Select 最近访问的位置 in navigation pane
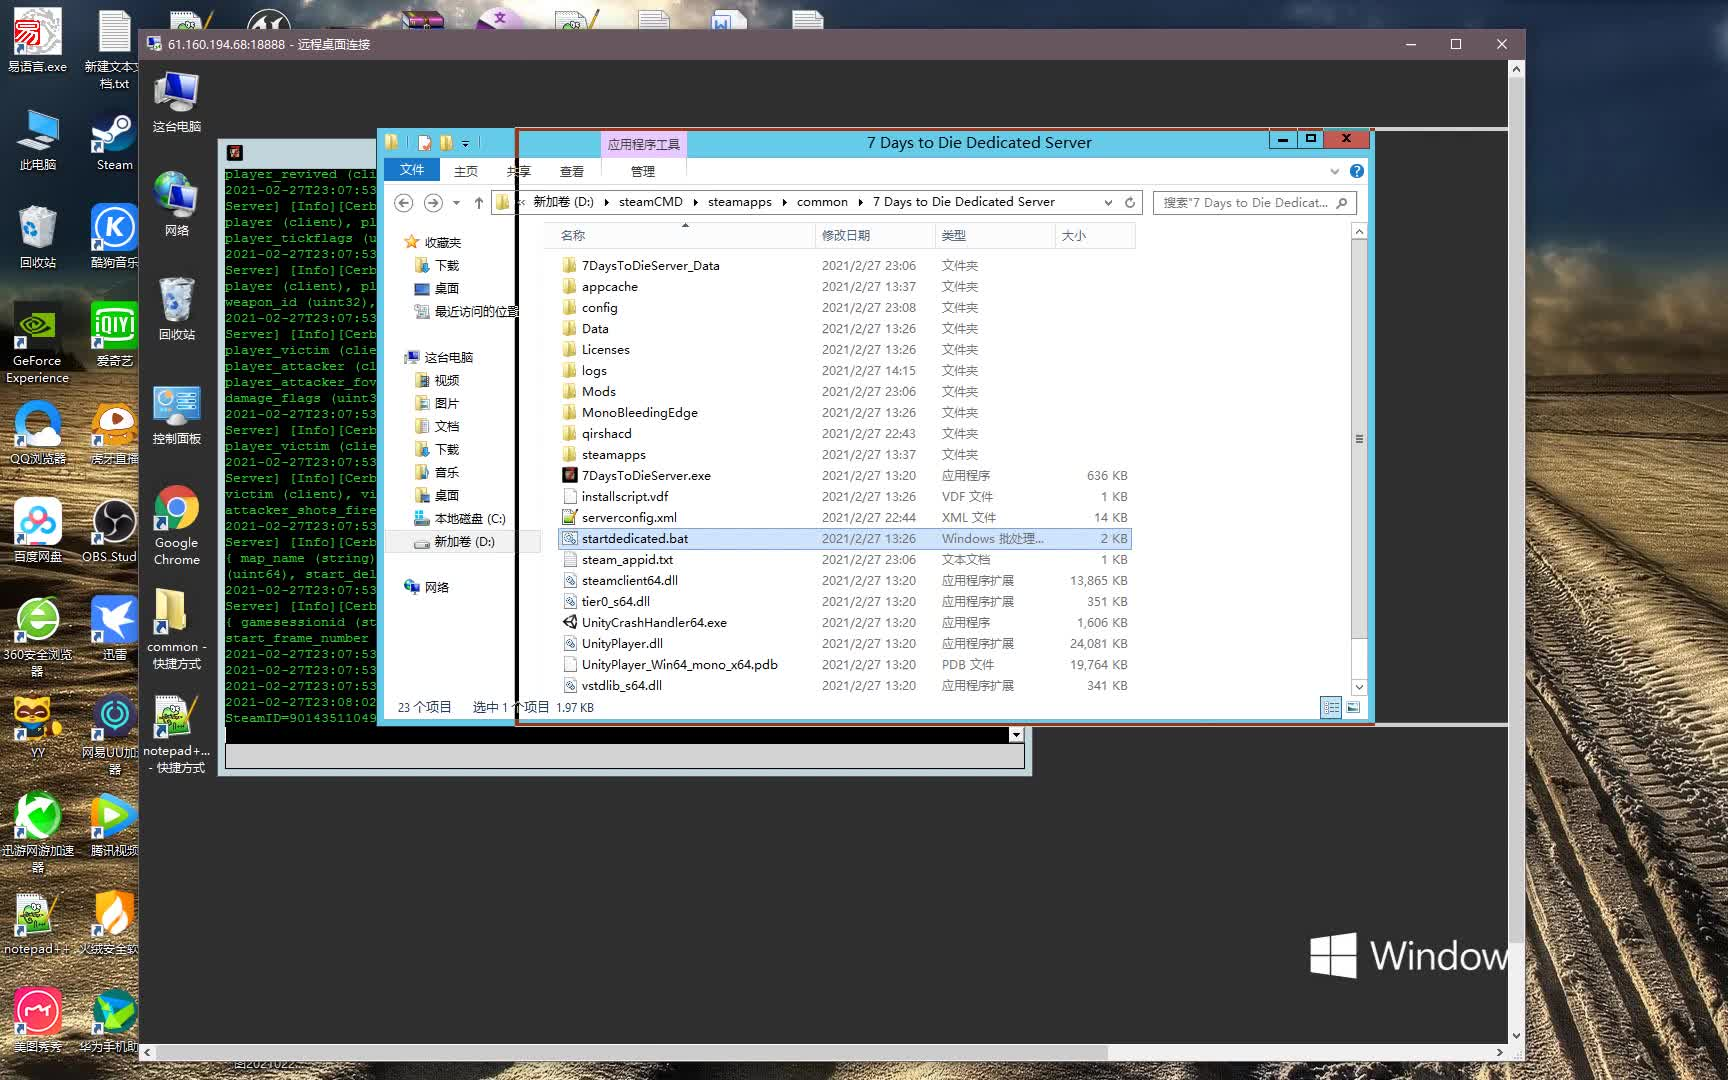The image size is (1728, 1080). (x=469, y=311)
